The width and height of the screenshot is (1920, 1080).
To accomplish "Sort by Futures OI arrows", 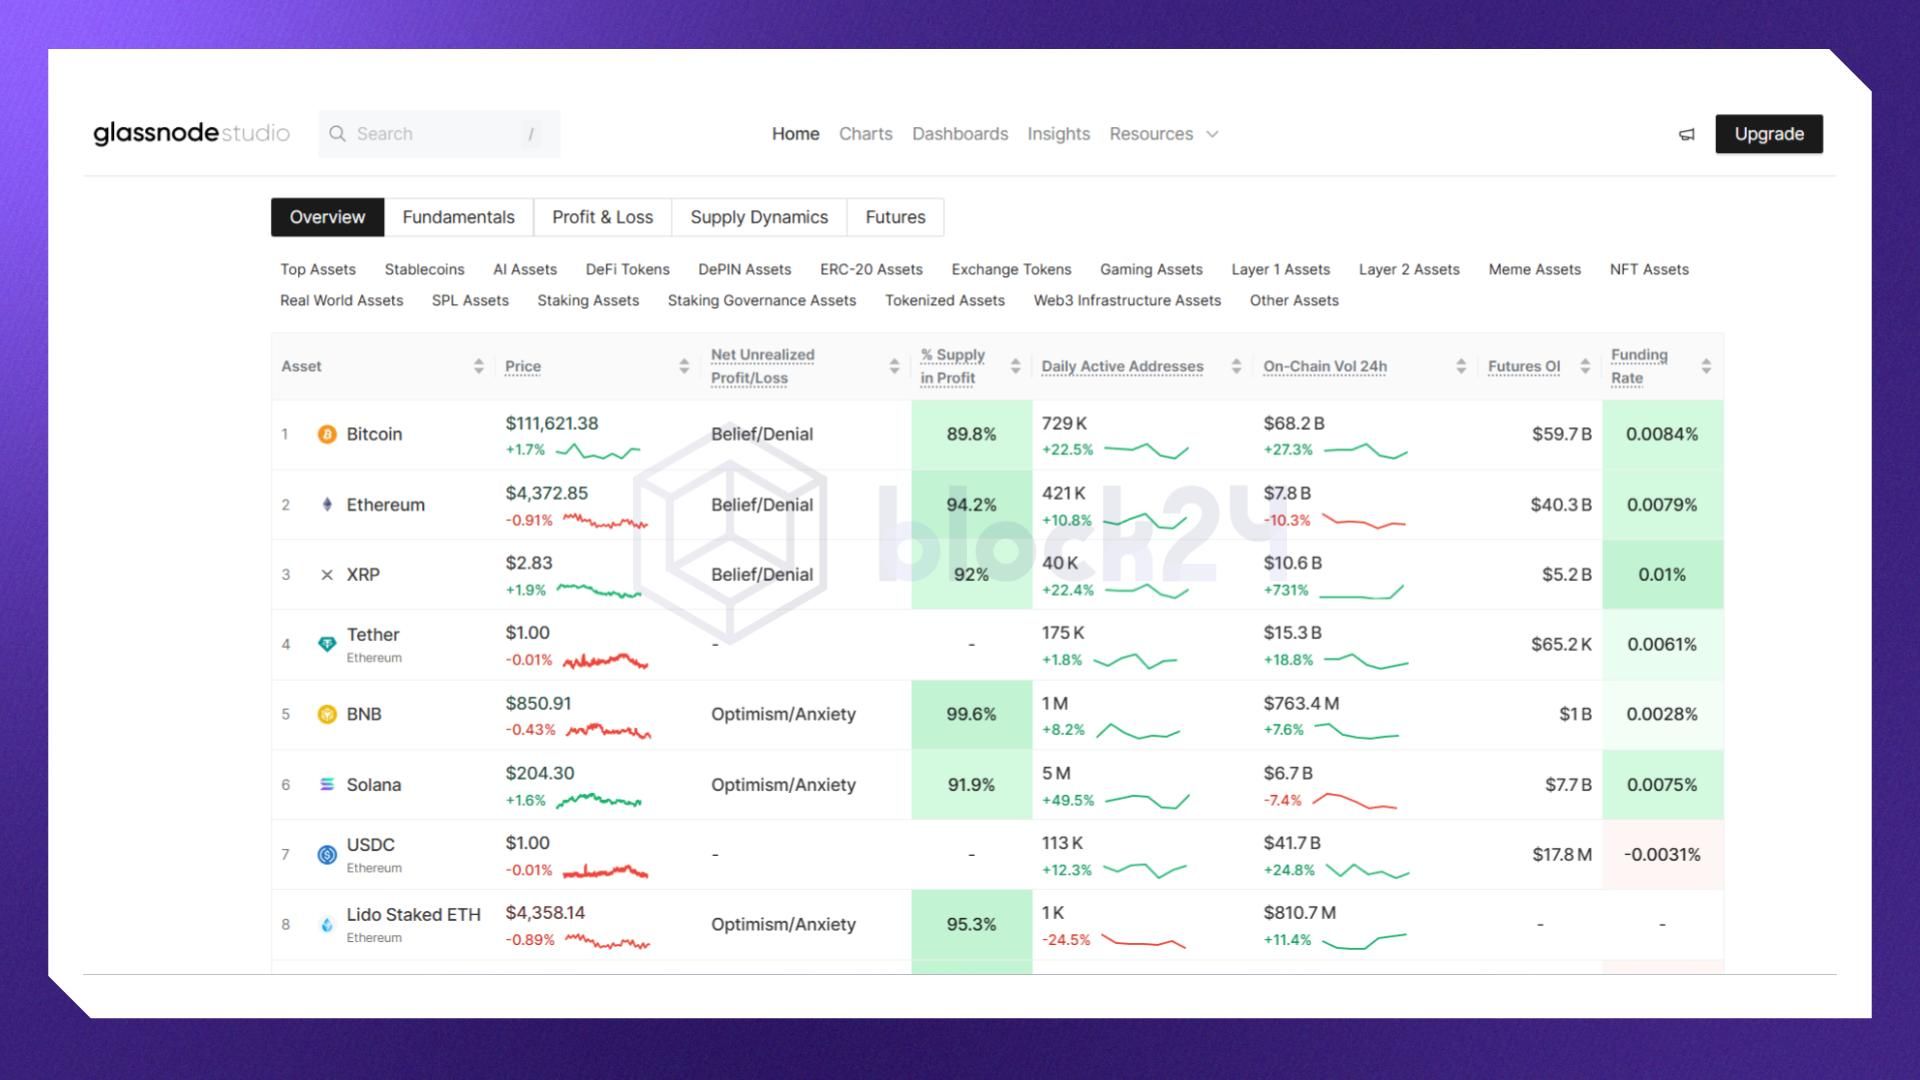I will [x=1585, y=366].
